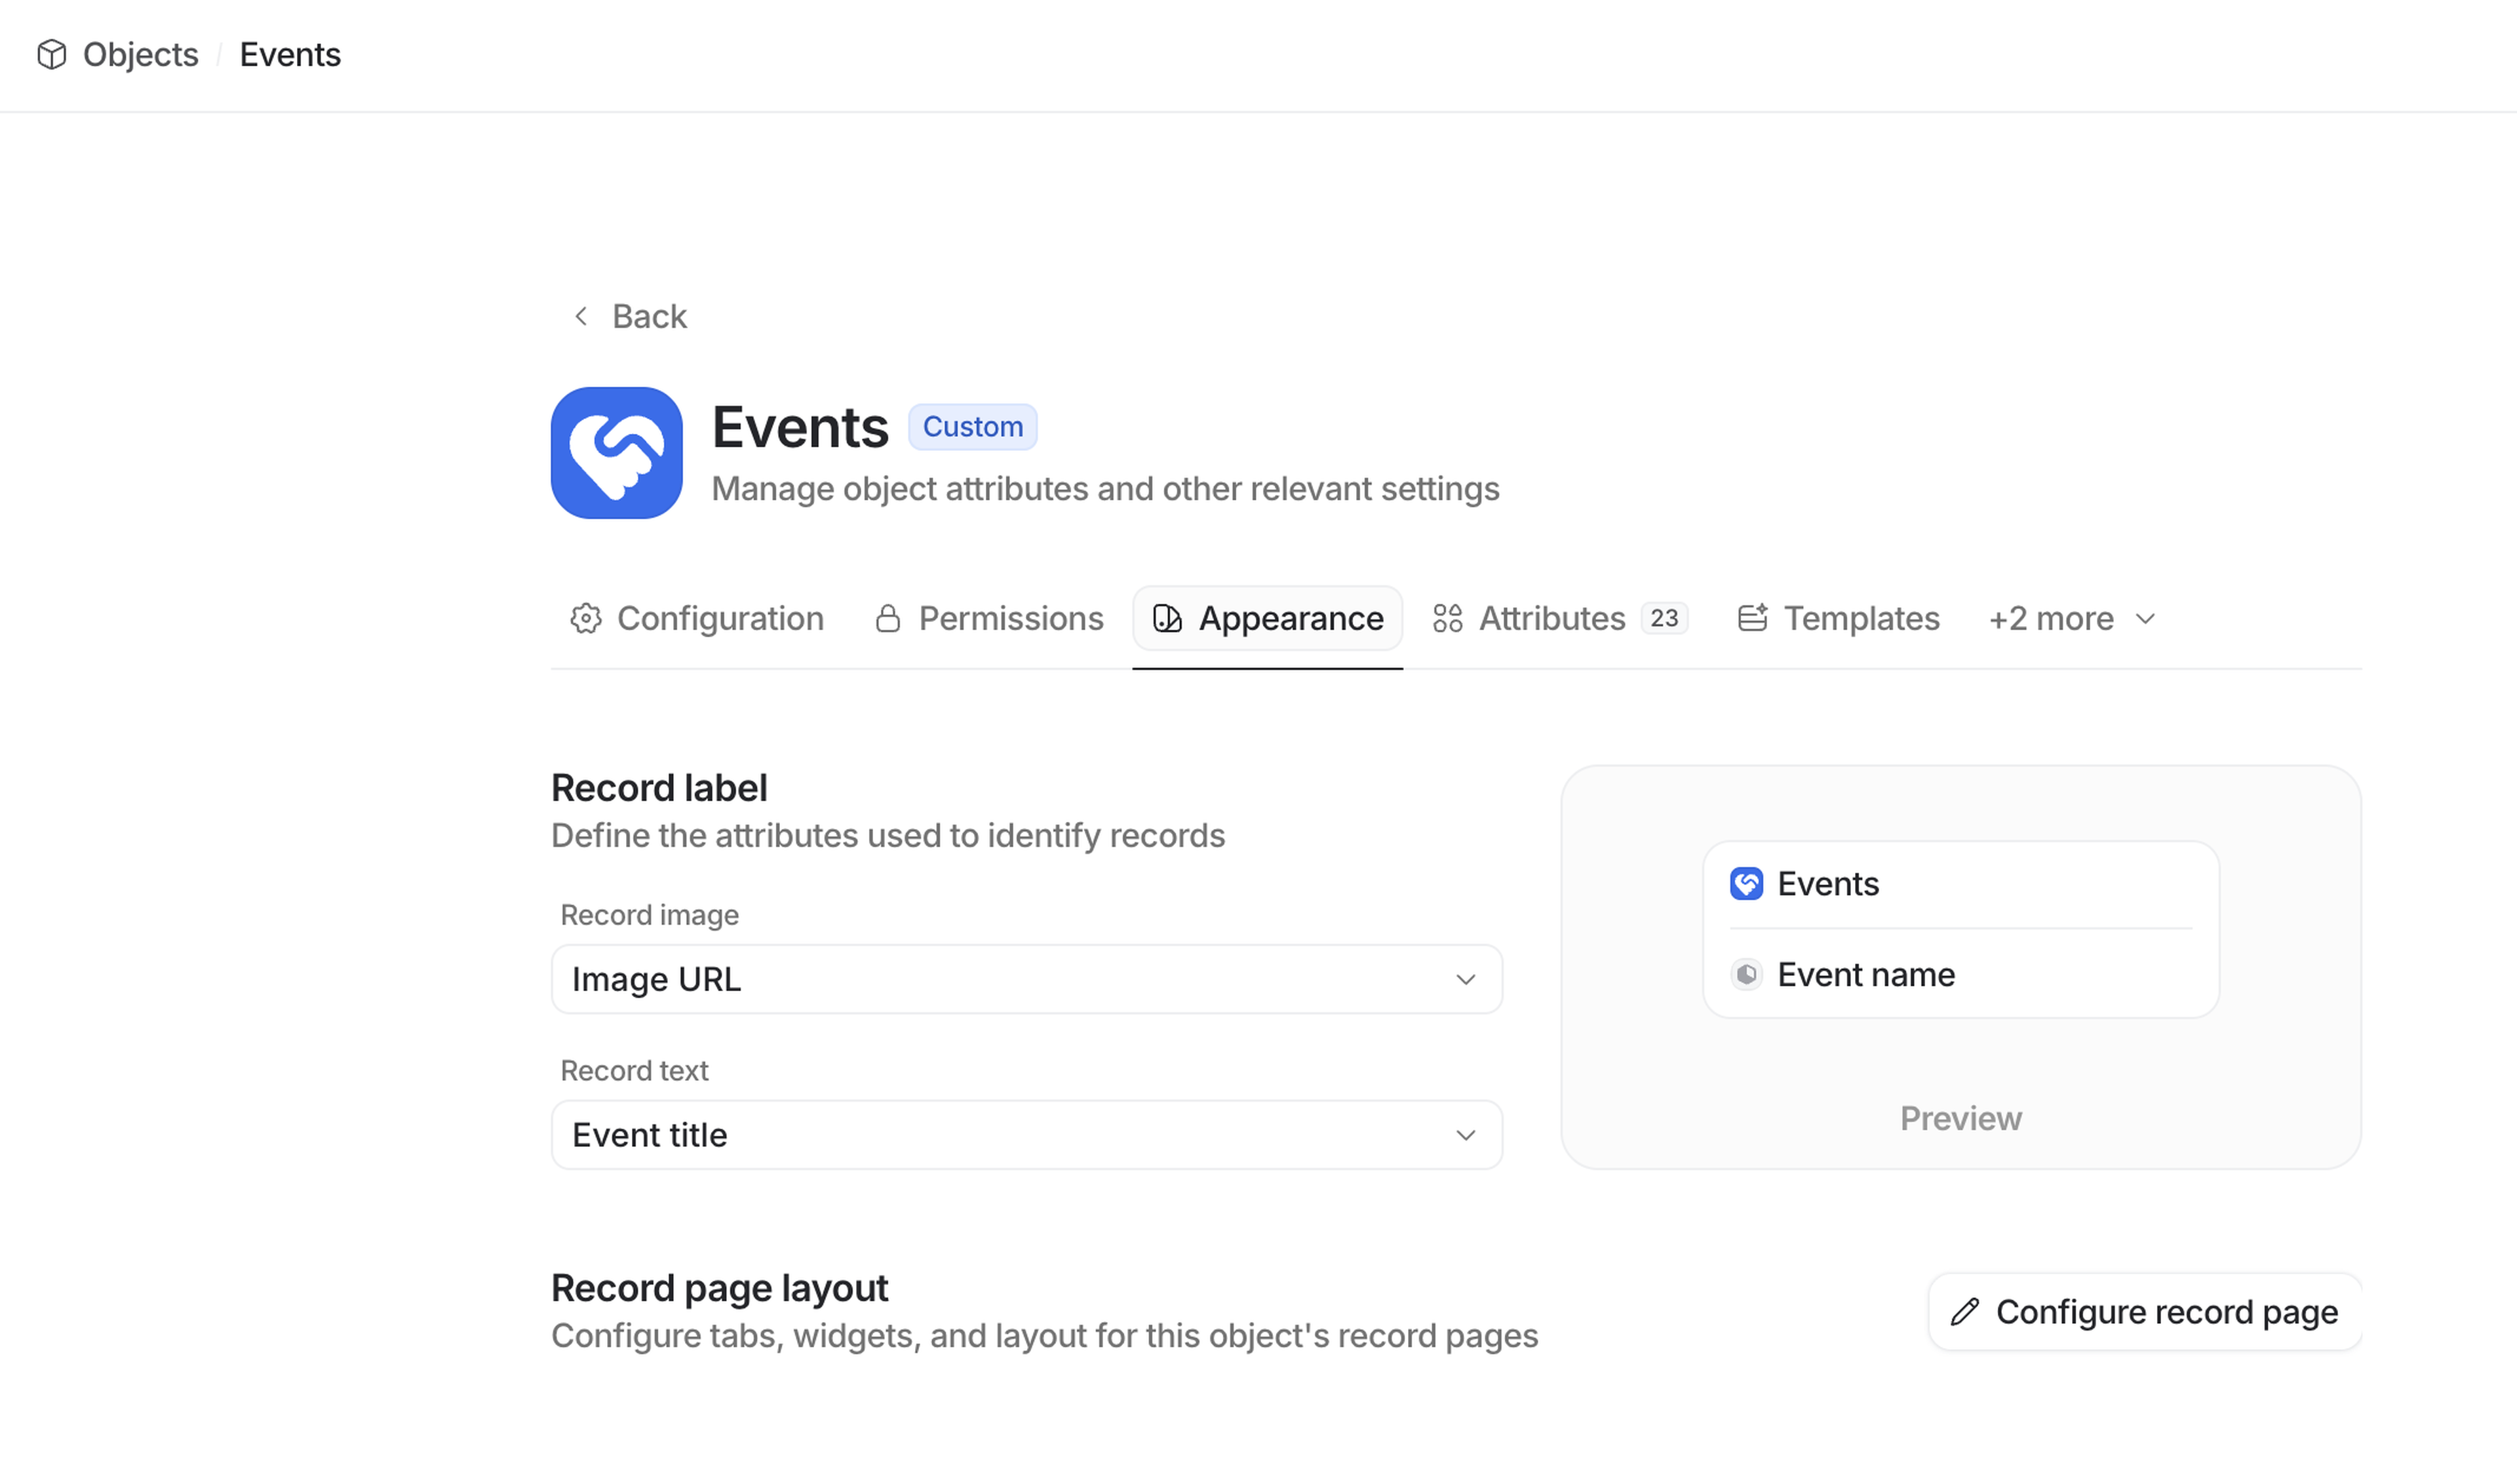Click the blue Events object icon

pos(616,452)
